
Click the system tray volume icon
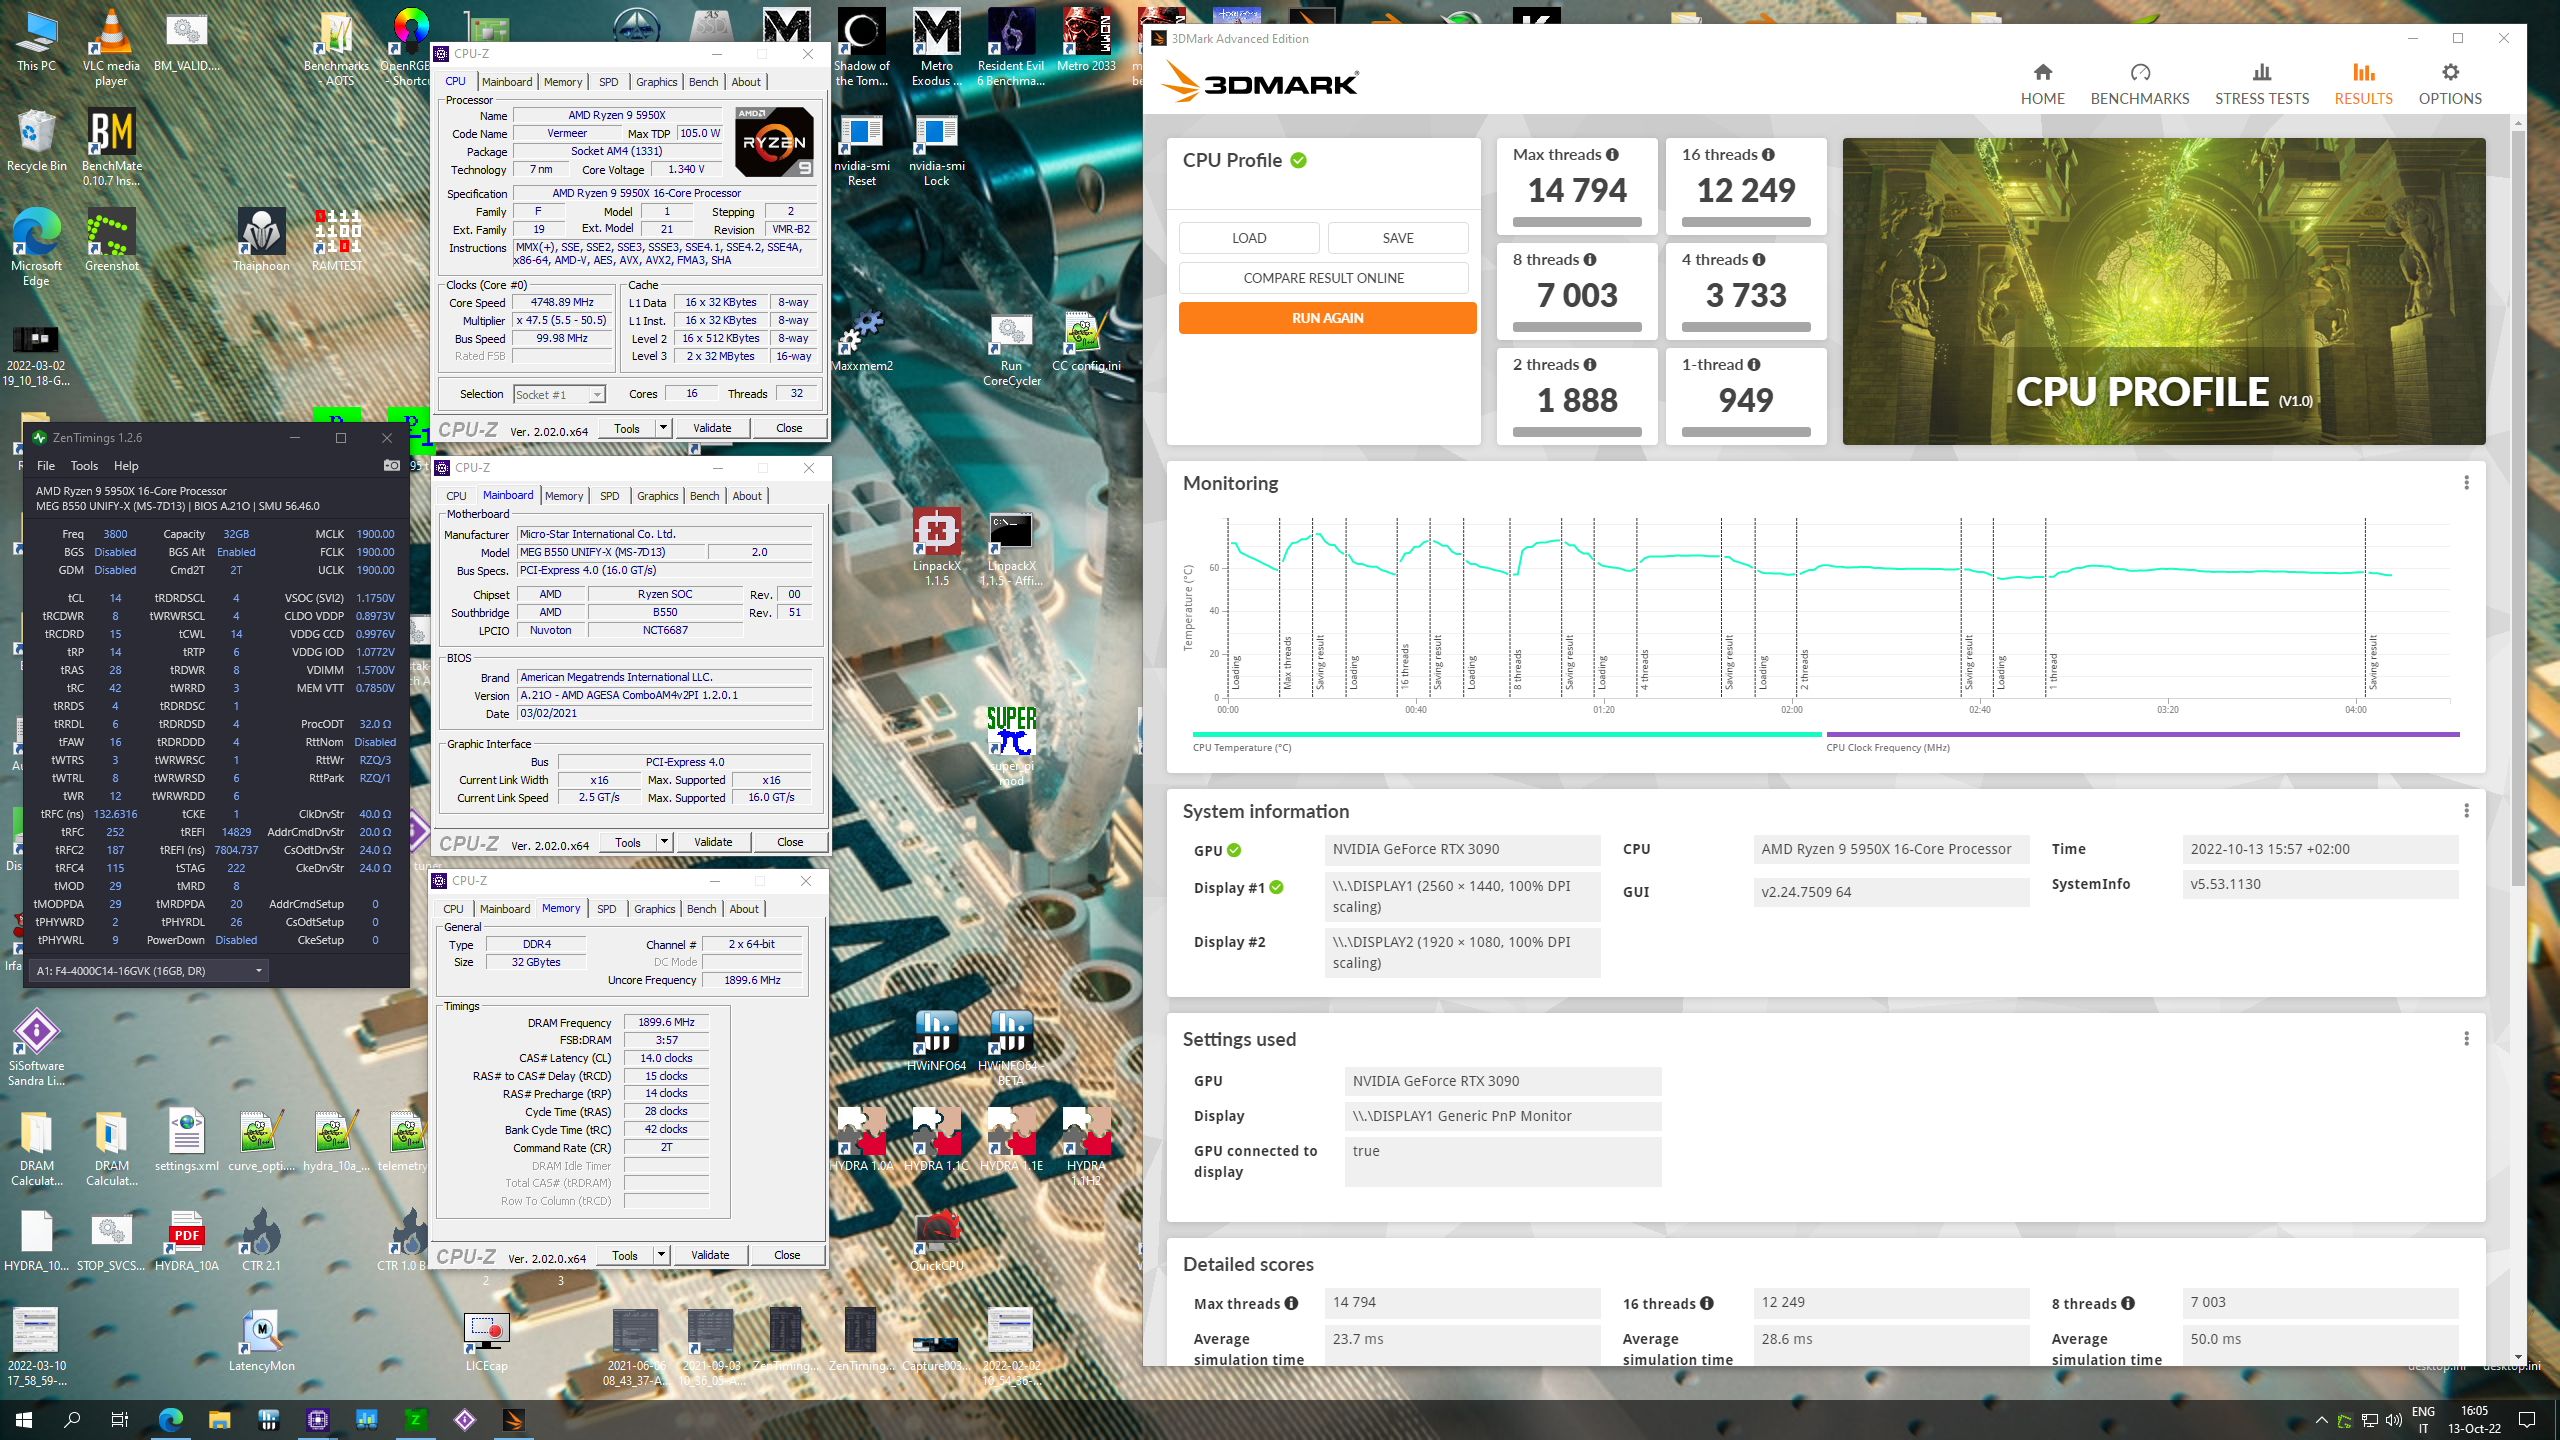click(2393, 1420)
